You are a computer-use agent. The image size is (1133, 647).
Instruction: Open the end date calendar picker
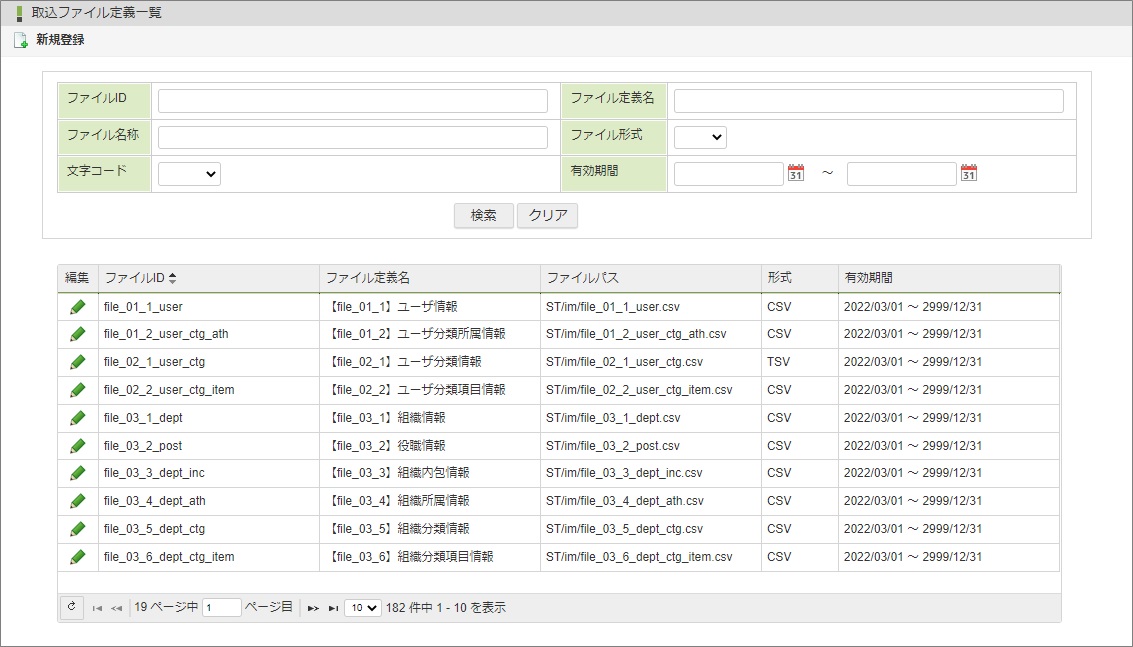(968, 173)
